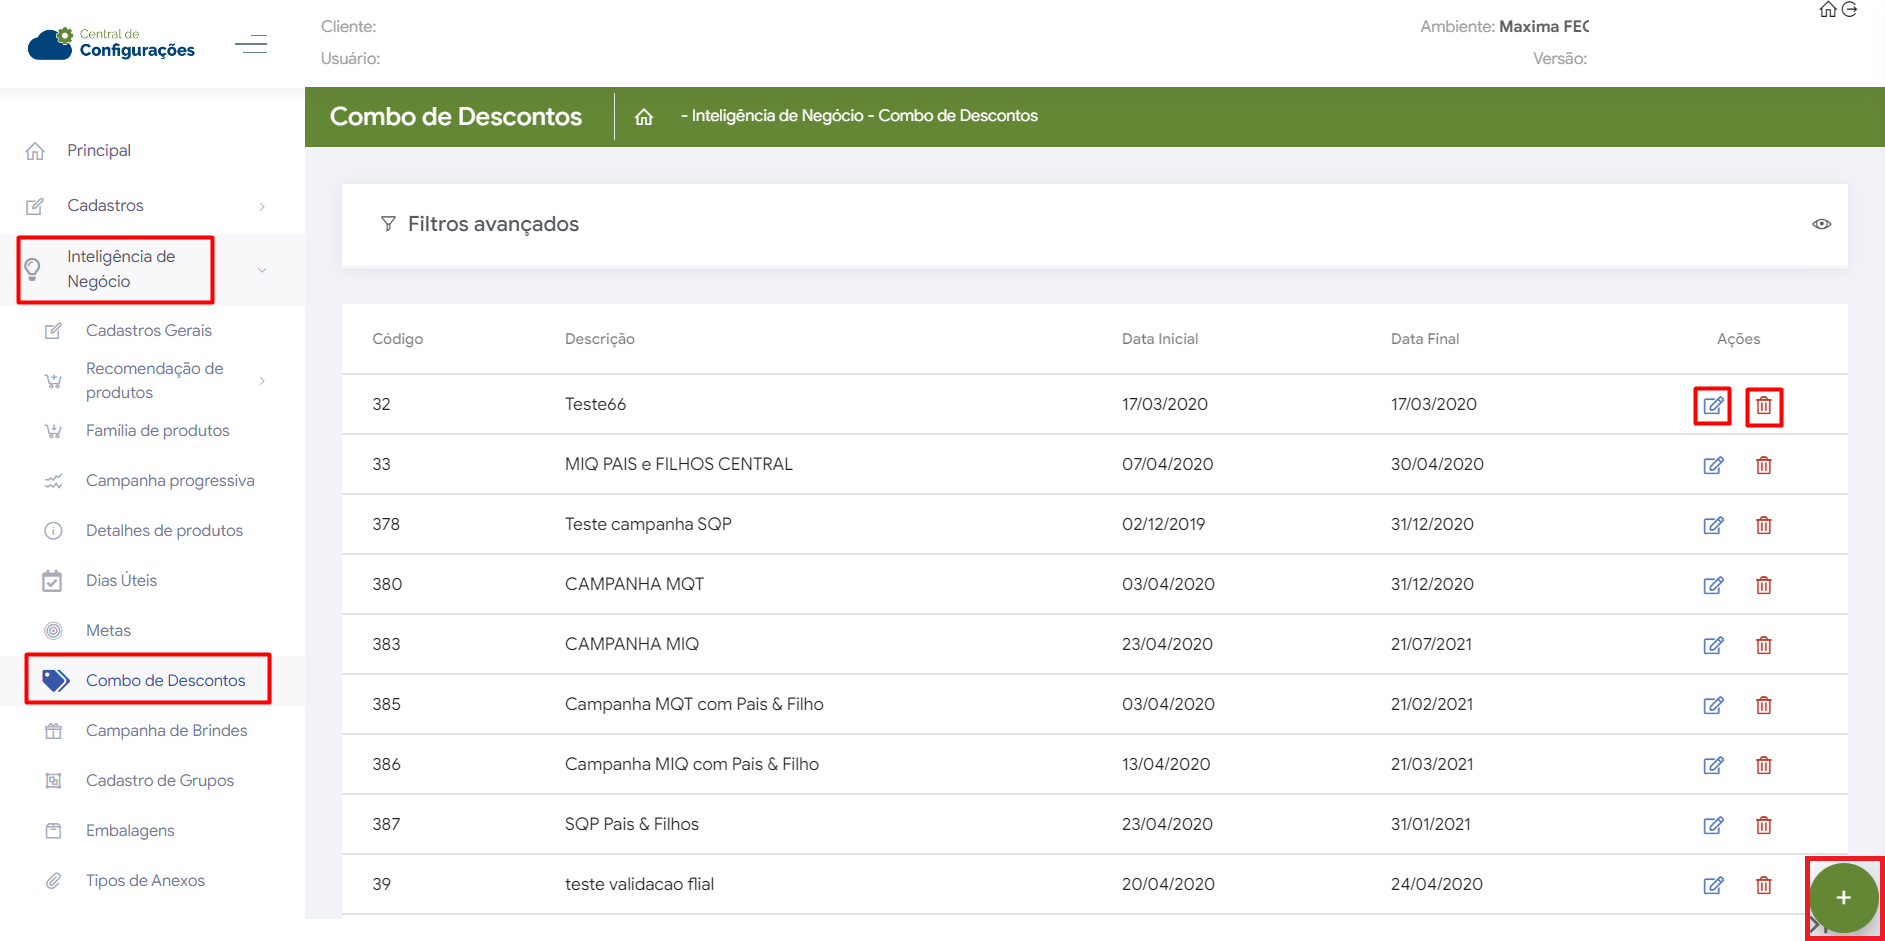This screenshot has height=941, width=1885.
Task: Open the Campanha progressiva menu item
Action: (170, 481)
